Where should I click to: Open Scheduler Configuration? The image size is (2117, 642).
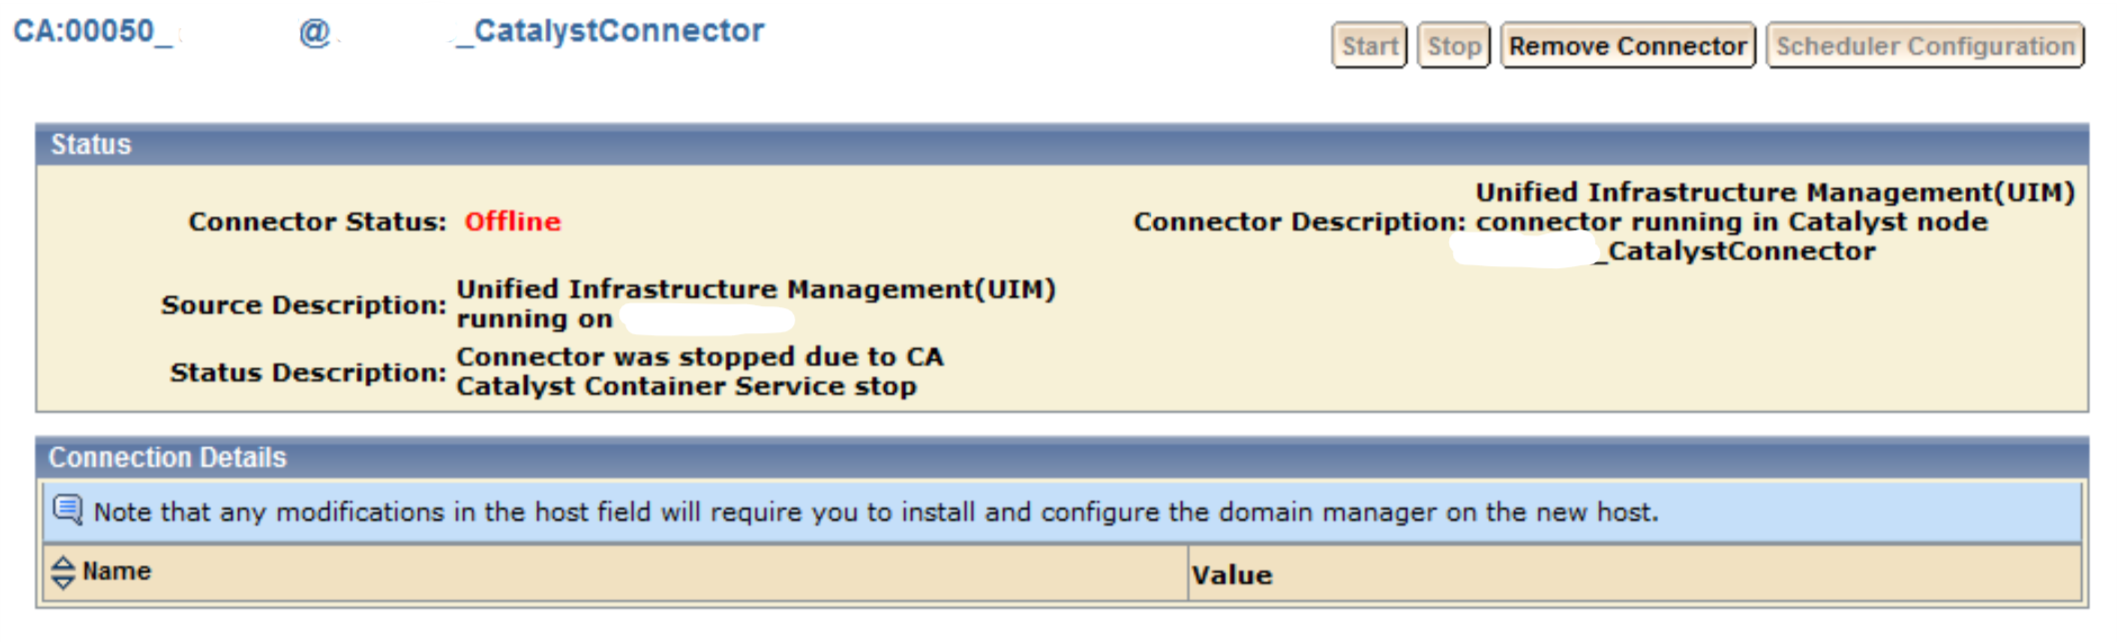(x=1925, y=46)
